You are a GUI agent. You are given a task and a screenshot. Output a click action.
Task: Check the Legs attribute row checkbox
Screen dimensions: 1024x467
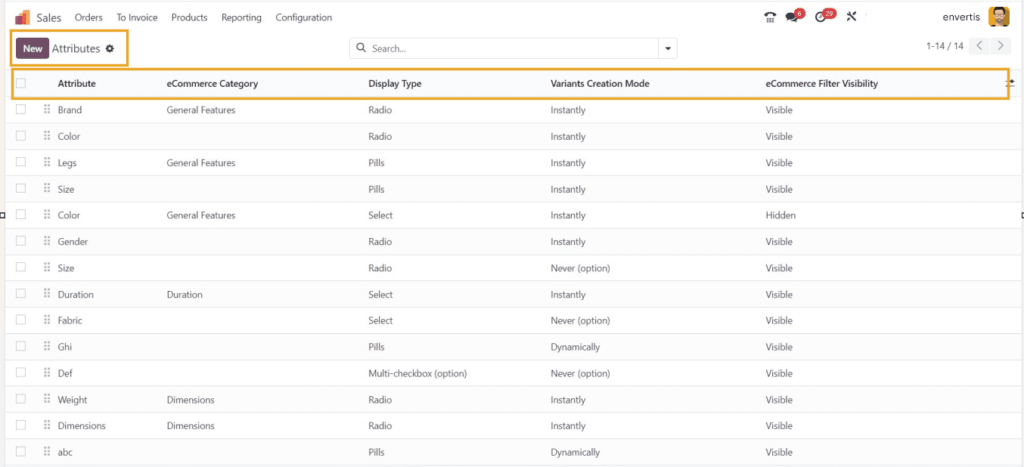tap(21, 163)
